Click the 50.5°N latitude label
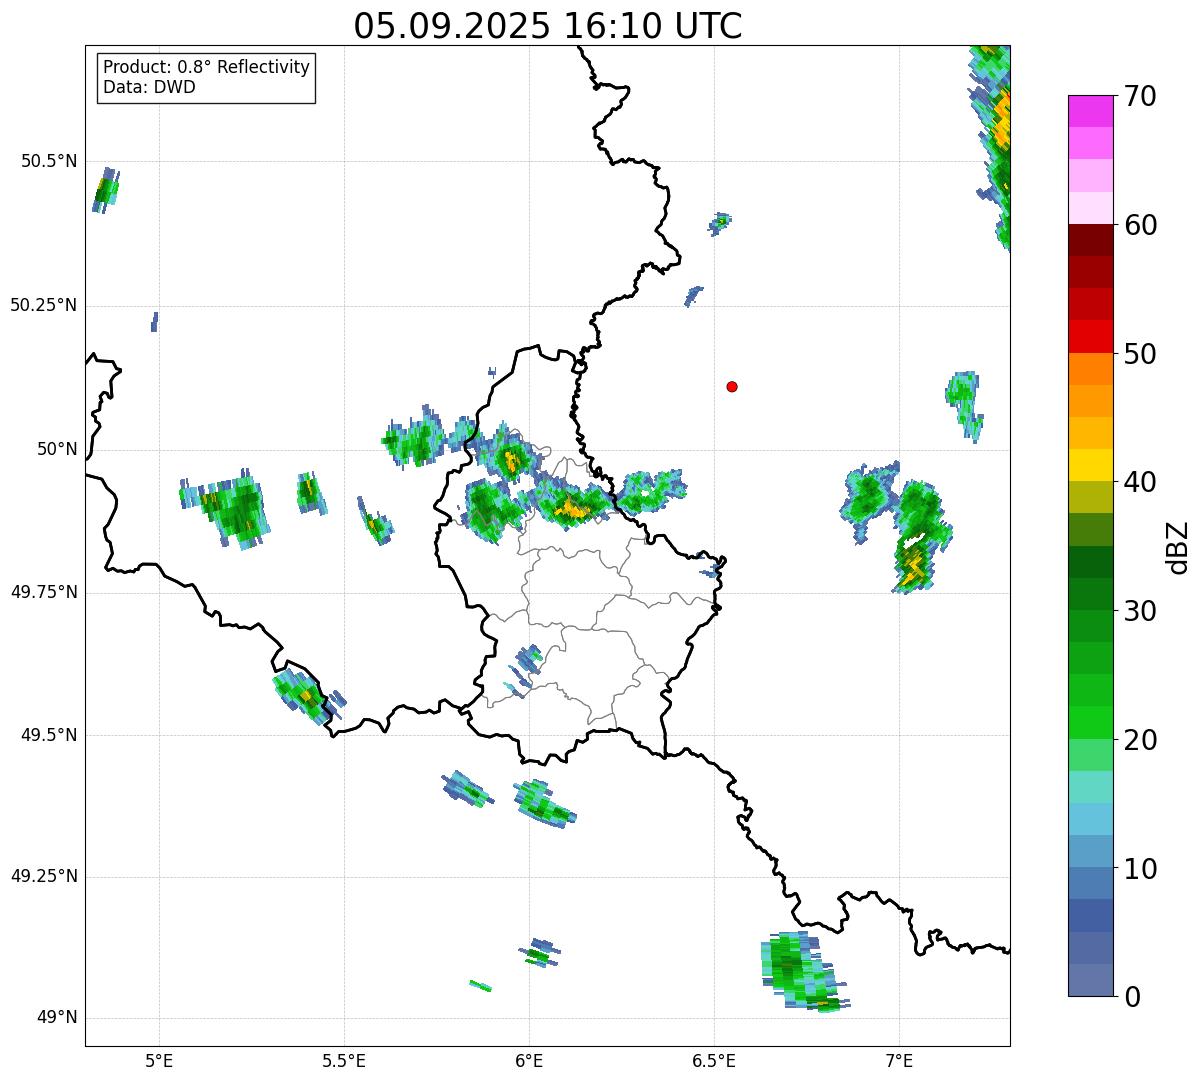This screenshot has width=1202, height=1081. (48, 161)
